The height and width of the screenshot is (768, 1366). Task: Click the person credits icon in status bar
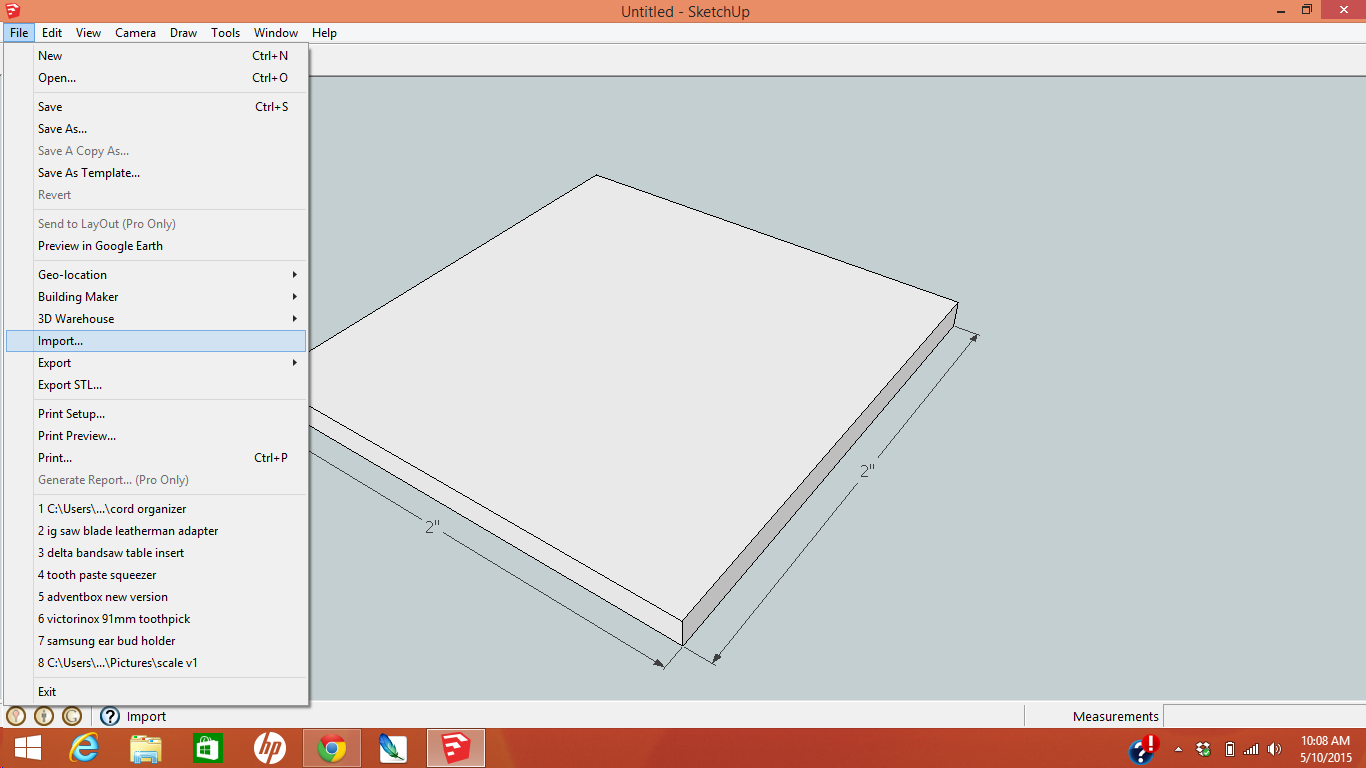tap(44, 716)
